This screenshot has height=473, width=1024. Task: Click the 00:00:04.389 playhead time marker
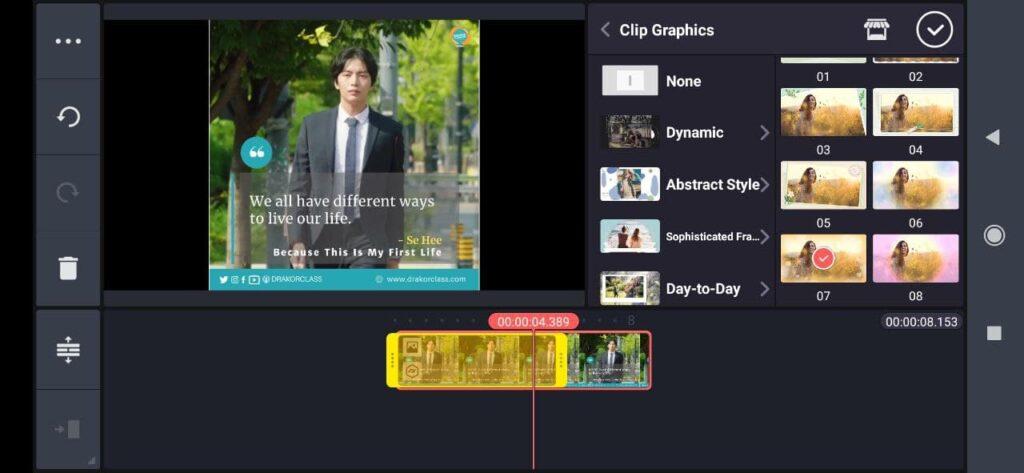534,321
